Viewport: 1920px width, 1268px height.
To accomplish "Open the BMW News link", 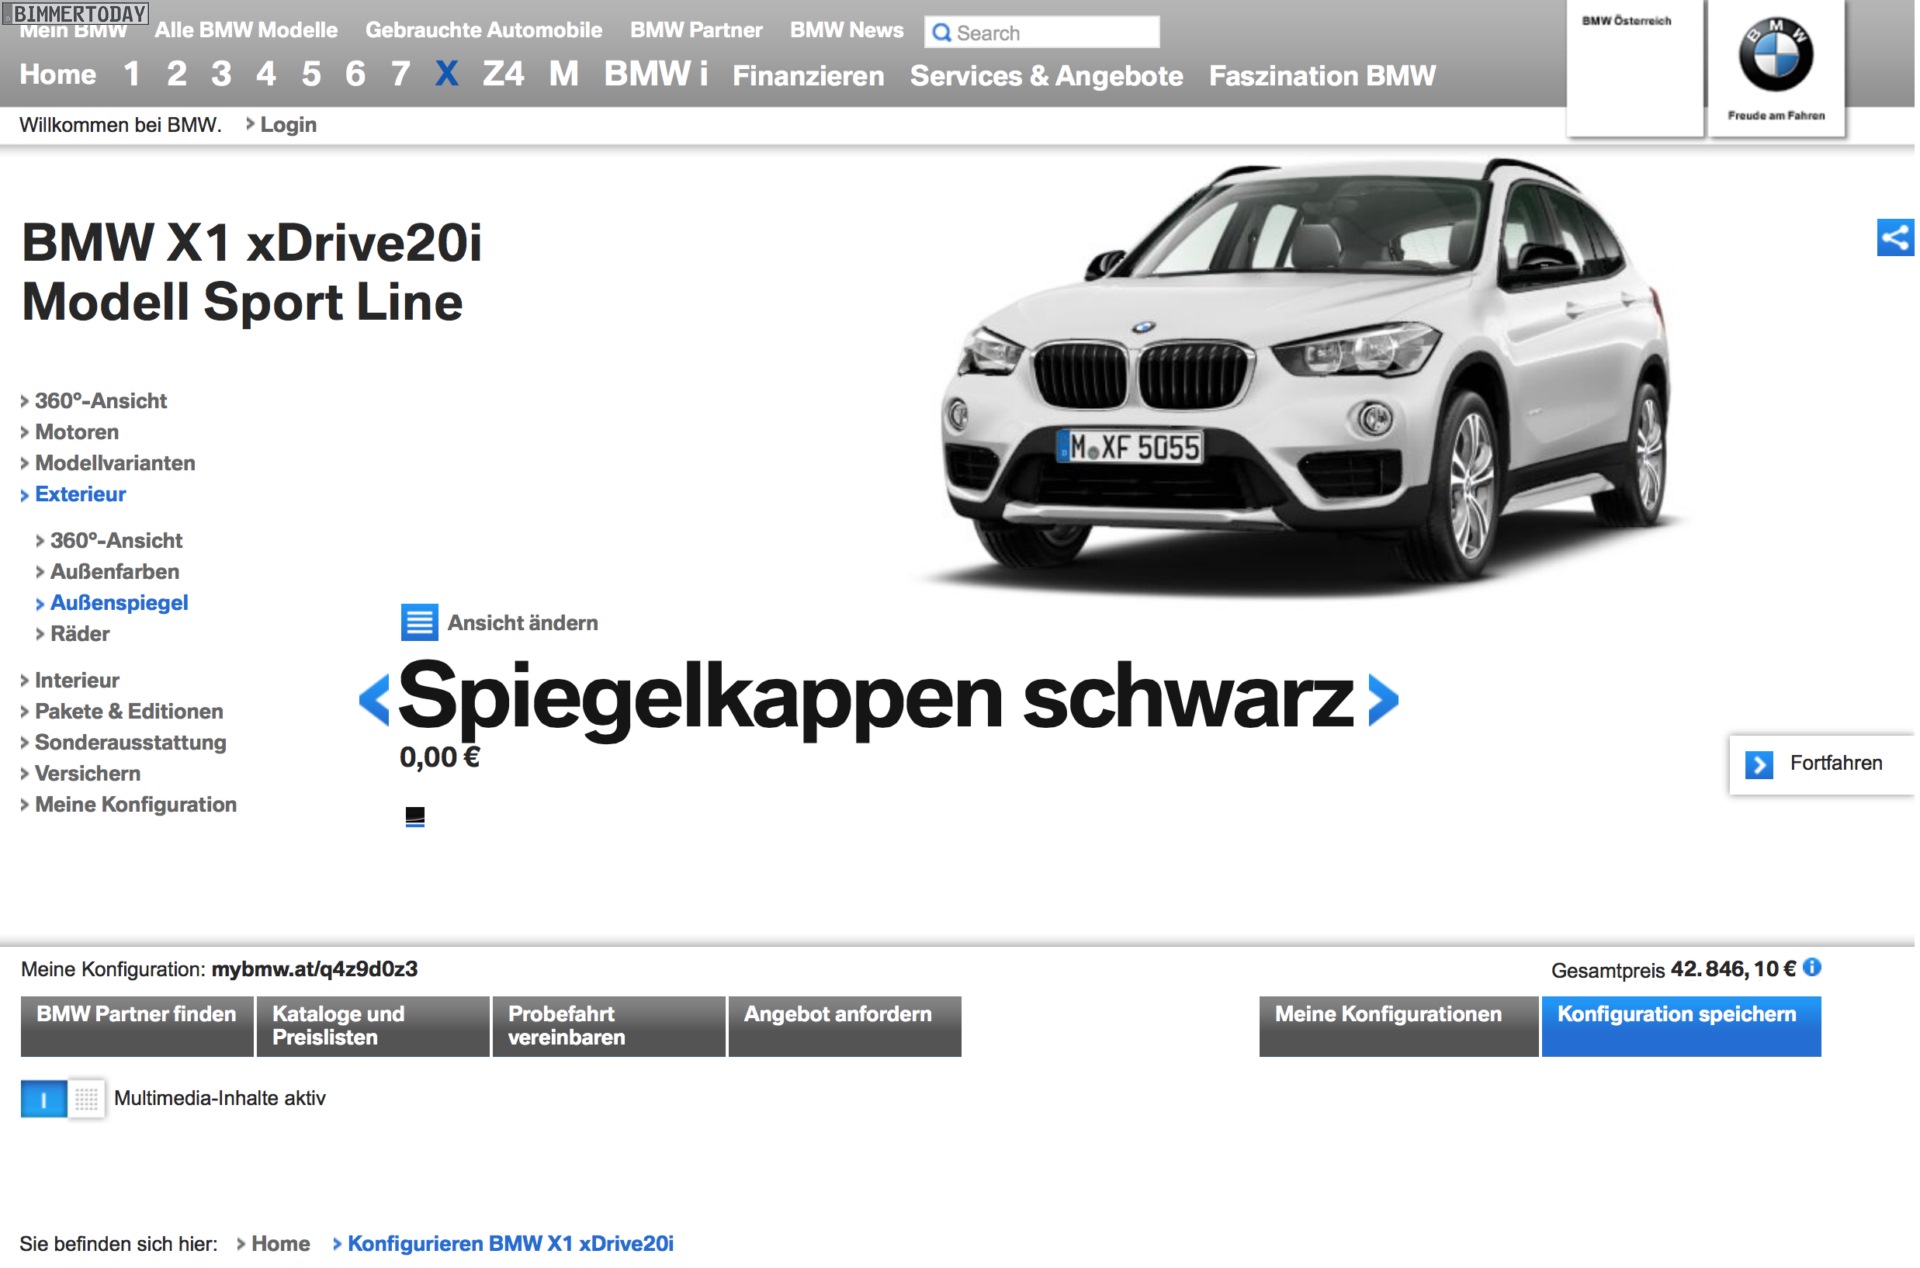I will click(x=847, y=30).
